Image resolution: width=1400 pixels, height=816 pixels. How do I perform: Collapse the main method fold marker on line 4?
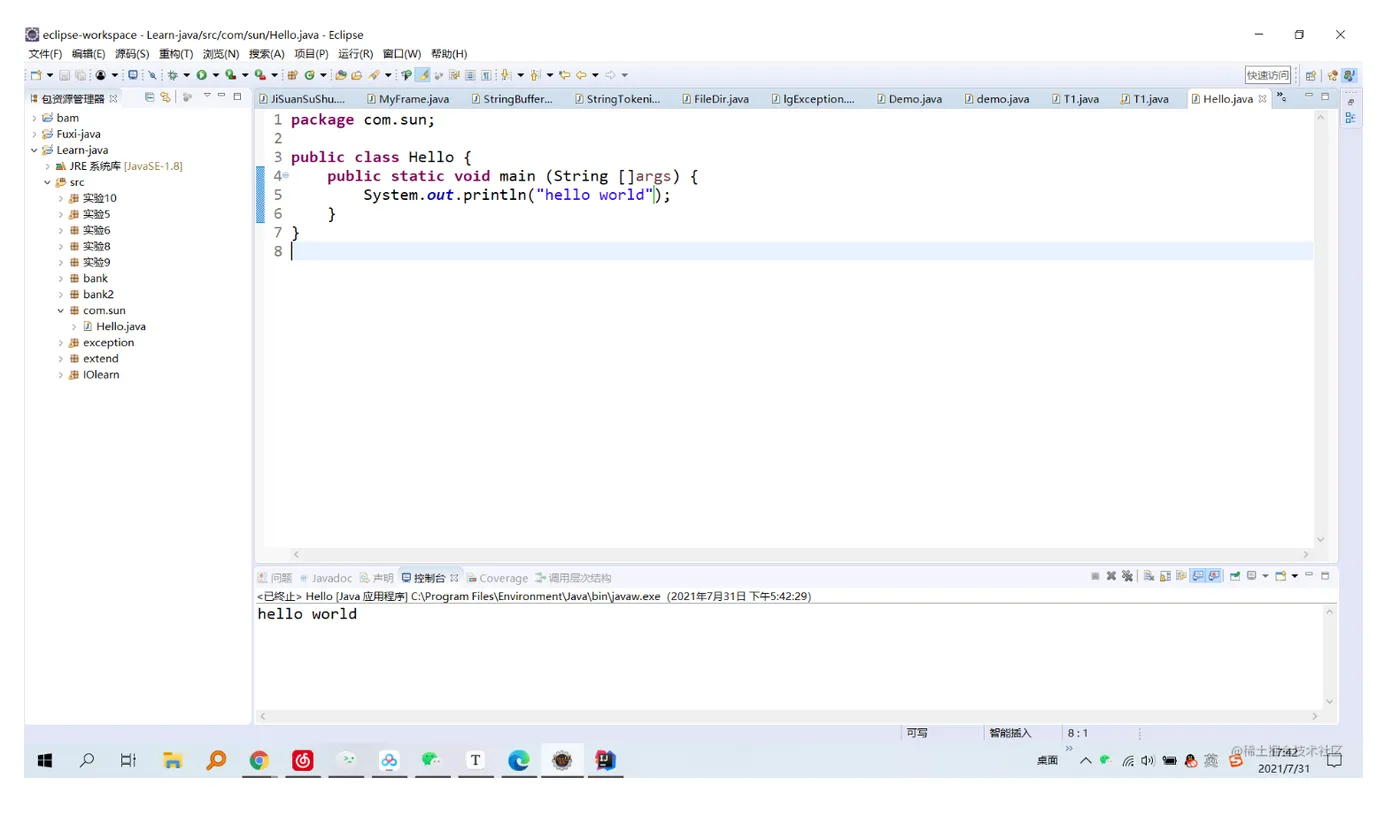pyautogui.click(x=286, y=176)
